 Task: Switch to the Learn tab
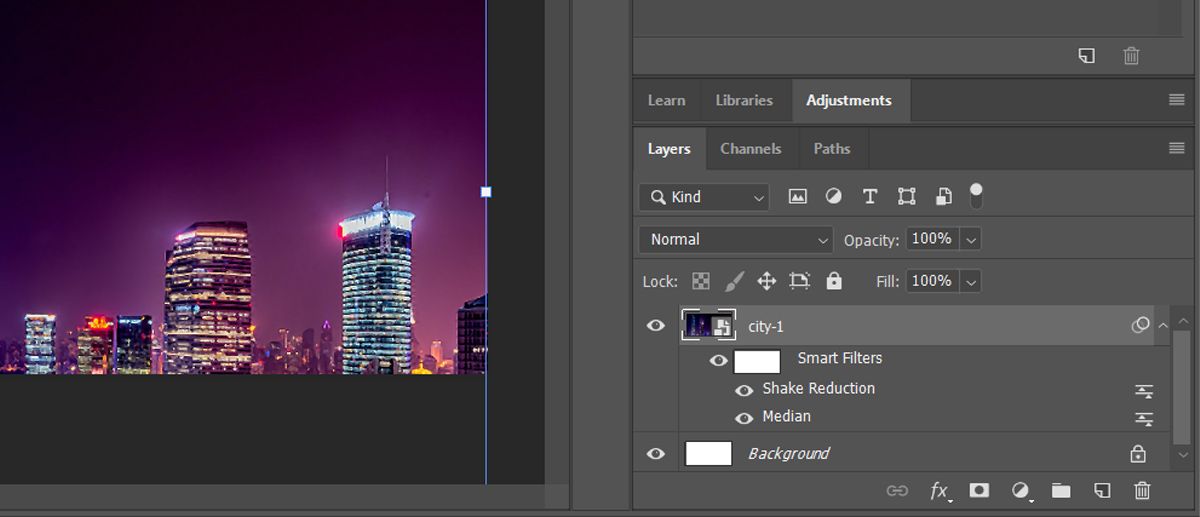click(666, 100)
